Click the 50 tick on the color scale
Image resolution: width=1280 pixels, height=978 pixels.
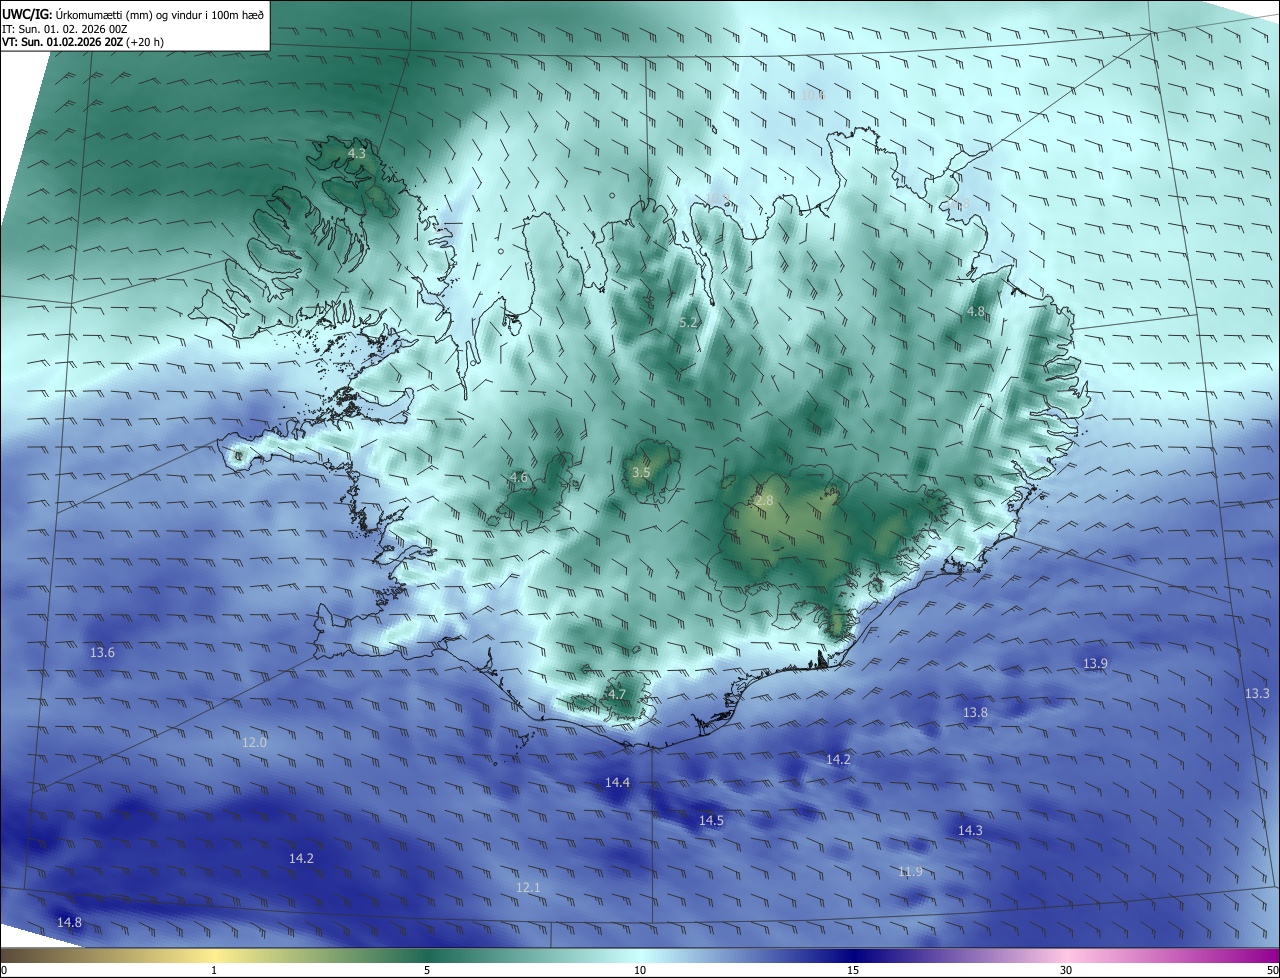(1272, 970)
